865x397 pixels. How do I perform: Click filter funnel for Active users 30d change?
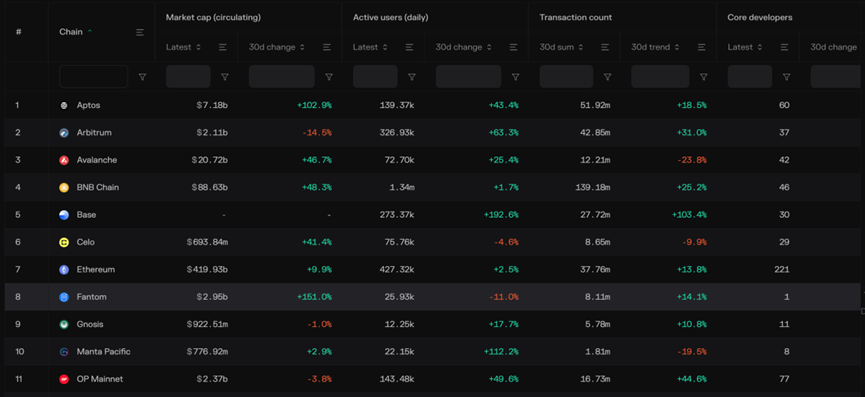(516, 77)
